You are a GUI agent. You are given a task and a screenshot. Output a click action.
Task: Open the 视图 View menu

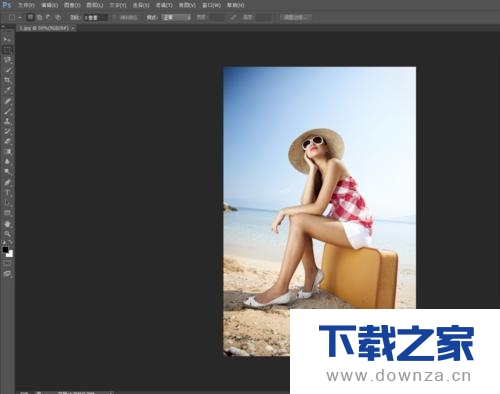point(187,5)
